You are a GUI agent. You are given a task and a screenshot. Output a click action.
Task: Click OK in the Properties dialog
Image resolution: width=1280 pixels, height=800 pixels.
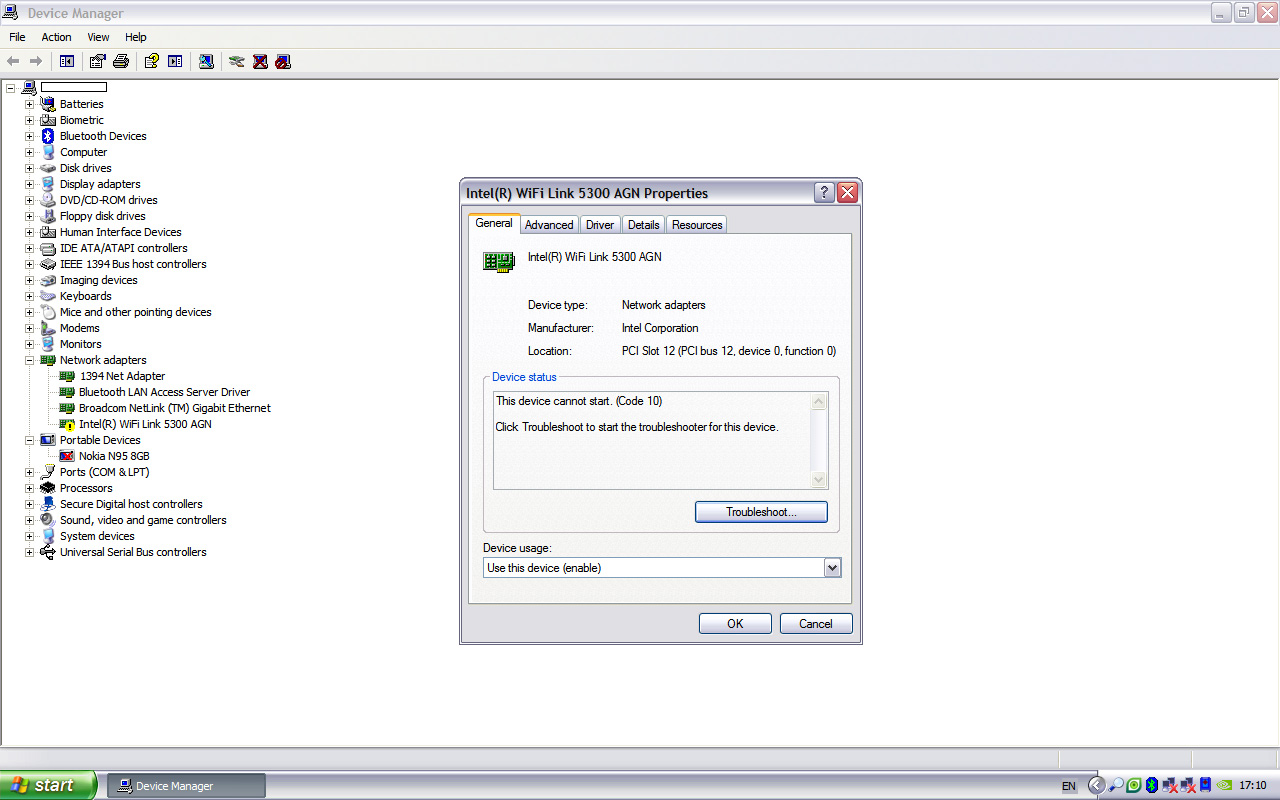coord(735,624)
